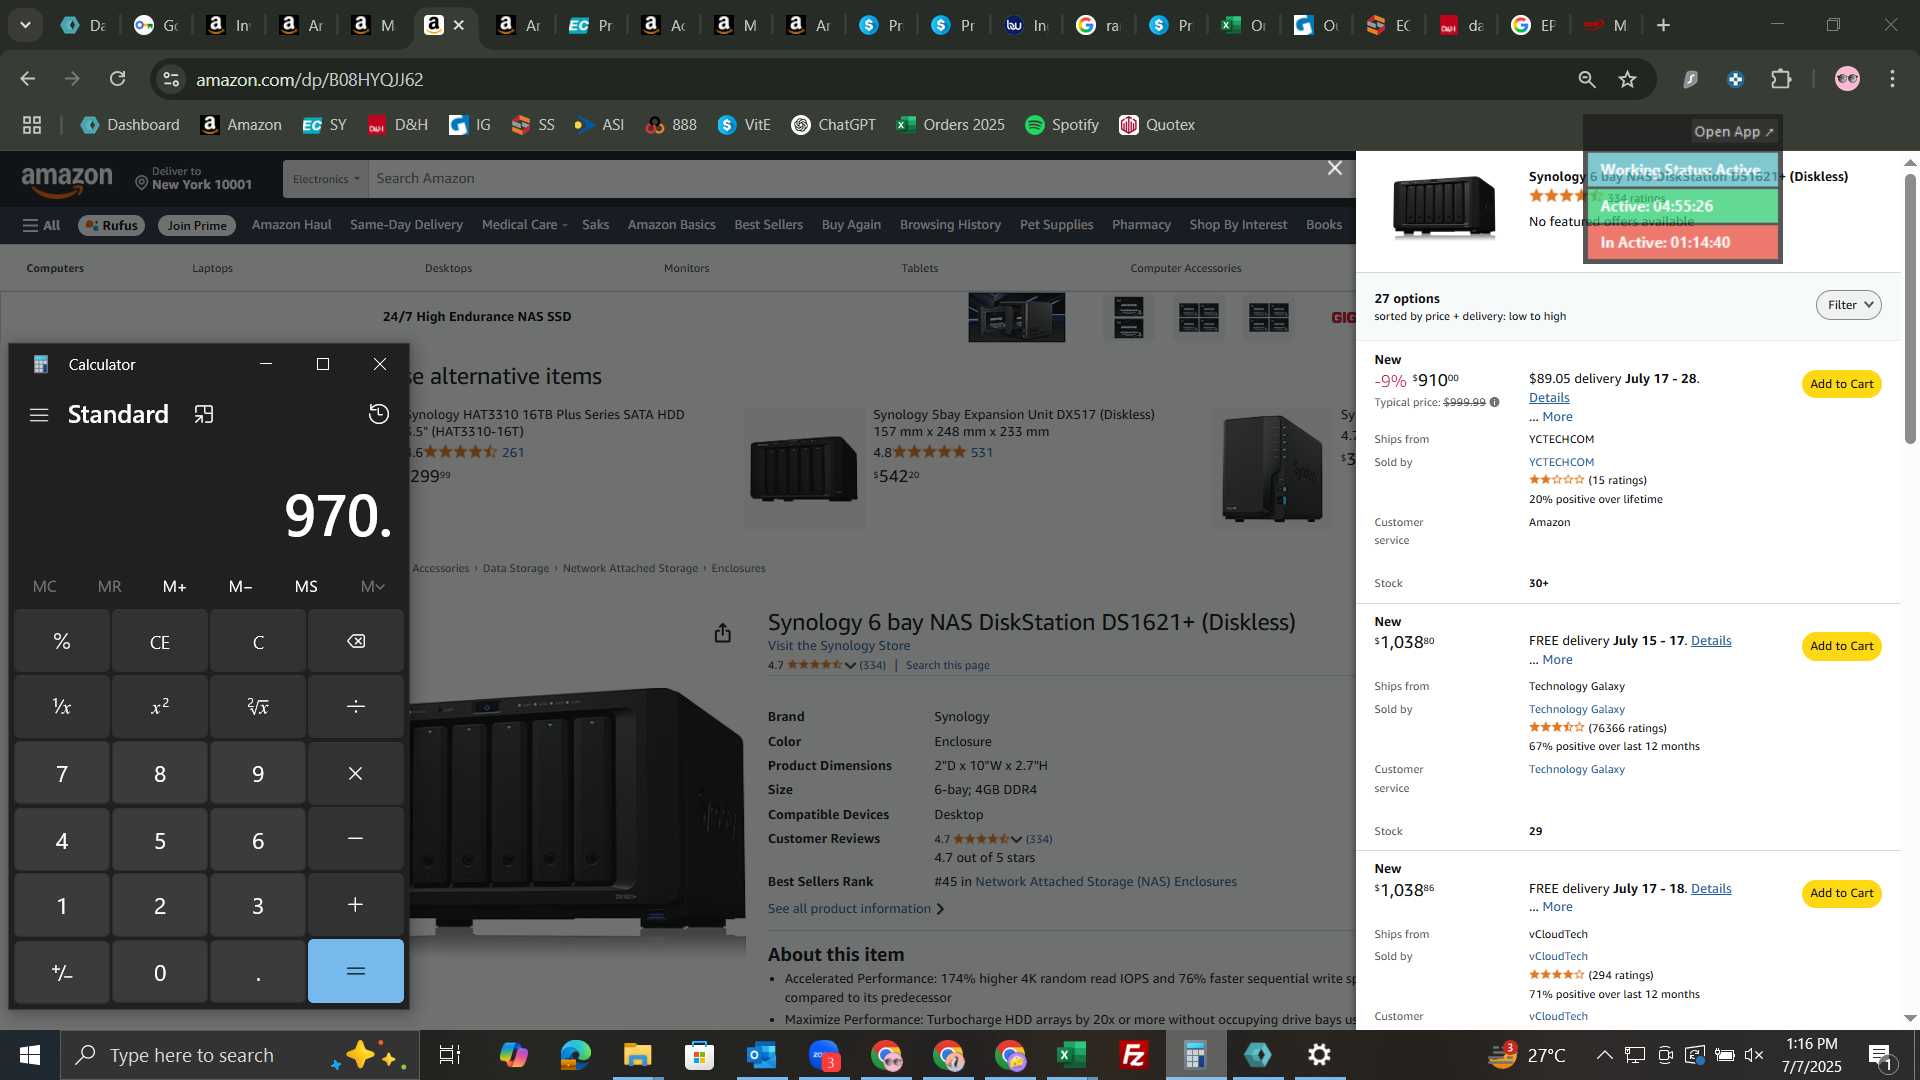Open the tab search dropdown arrow
Screen dimensions: 1920x1080
pos(25,25)
